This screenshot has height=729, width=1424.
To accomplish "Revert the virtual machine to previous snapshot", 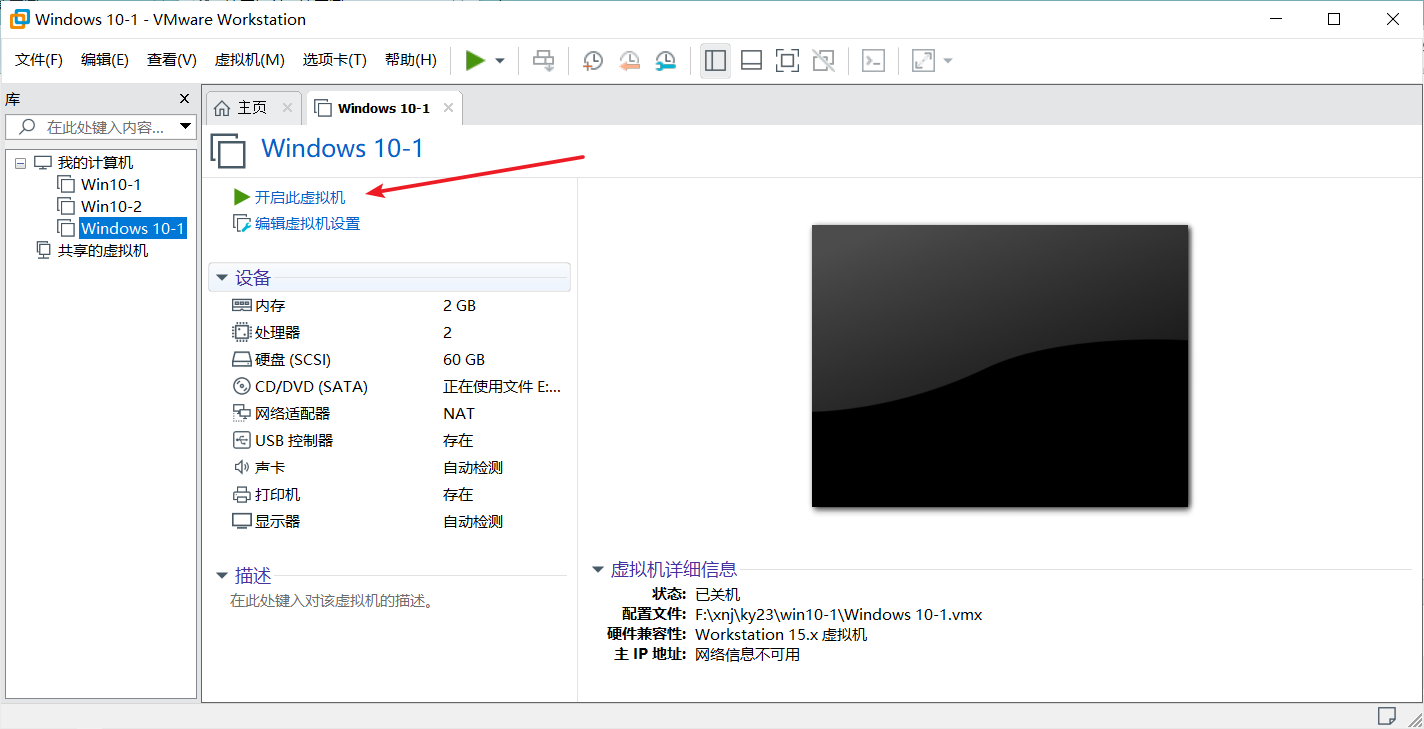I will [x=629, y=61].
